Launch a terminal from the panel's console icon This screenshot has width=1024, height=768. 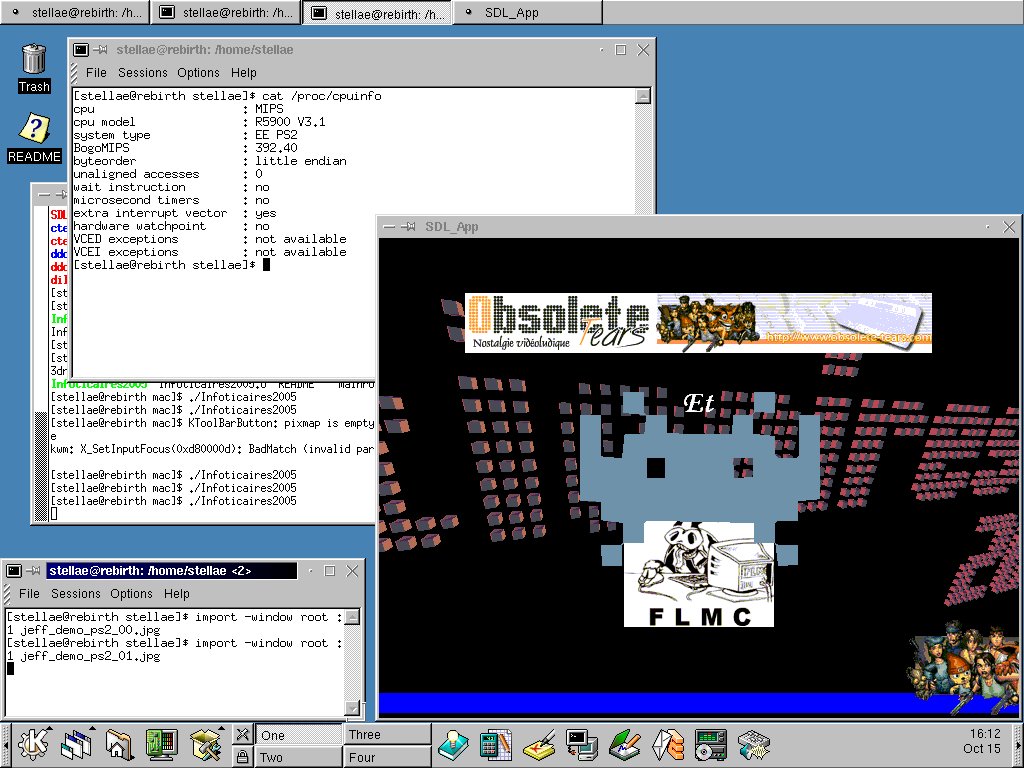581,744
